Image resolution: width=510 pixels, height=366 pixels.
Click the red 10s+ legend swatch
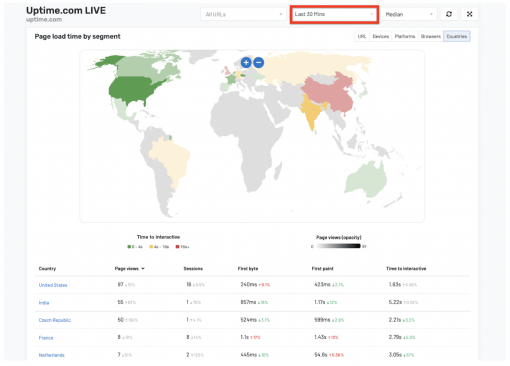pos(177,247)
